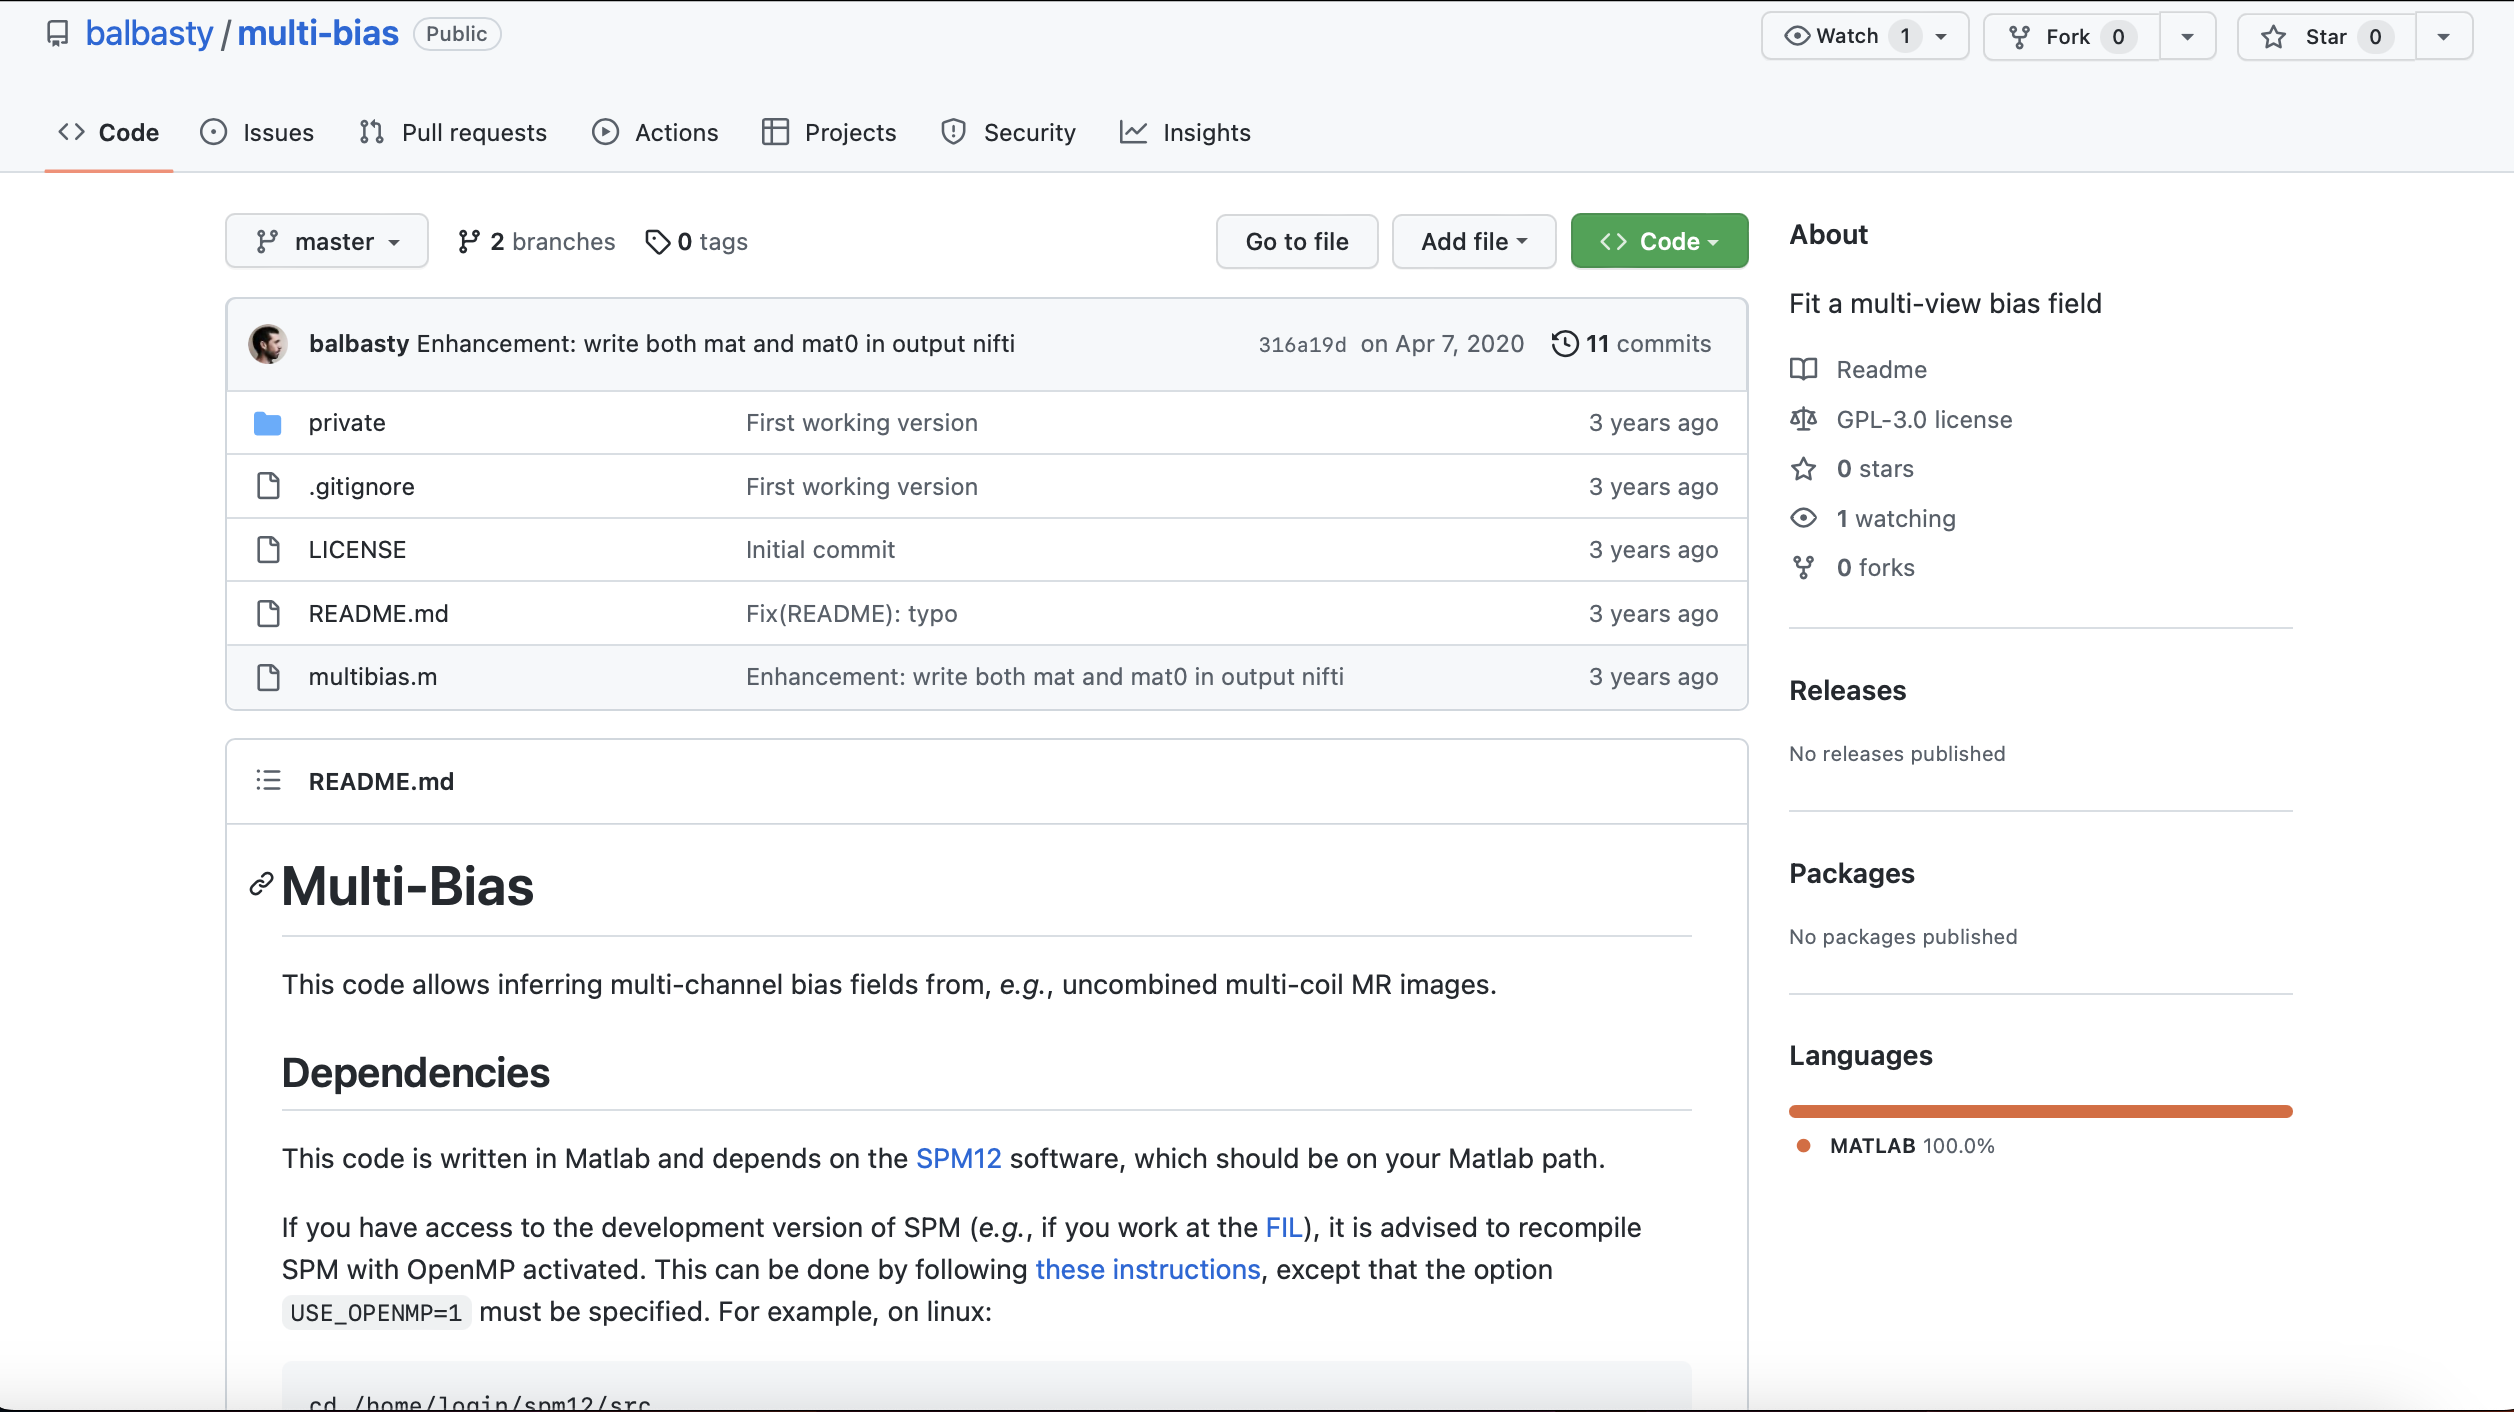This screenshot has width=2514, height=1412.
Task: Click the tags label icon
Action: coord(657,242)
